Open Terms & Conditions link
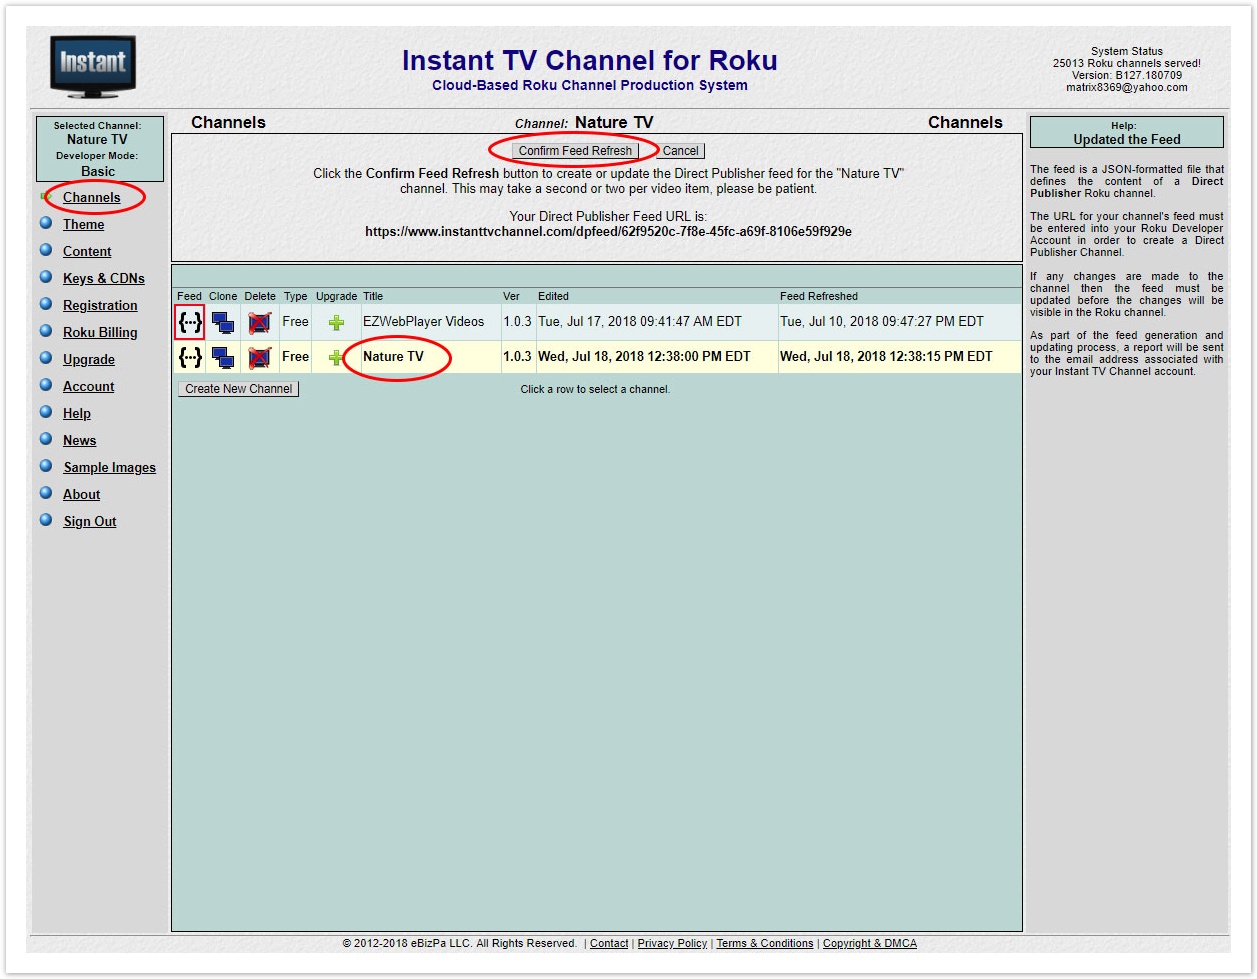Screen dimensions: 1257x979 click(765, 943)
